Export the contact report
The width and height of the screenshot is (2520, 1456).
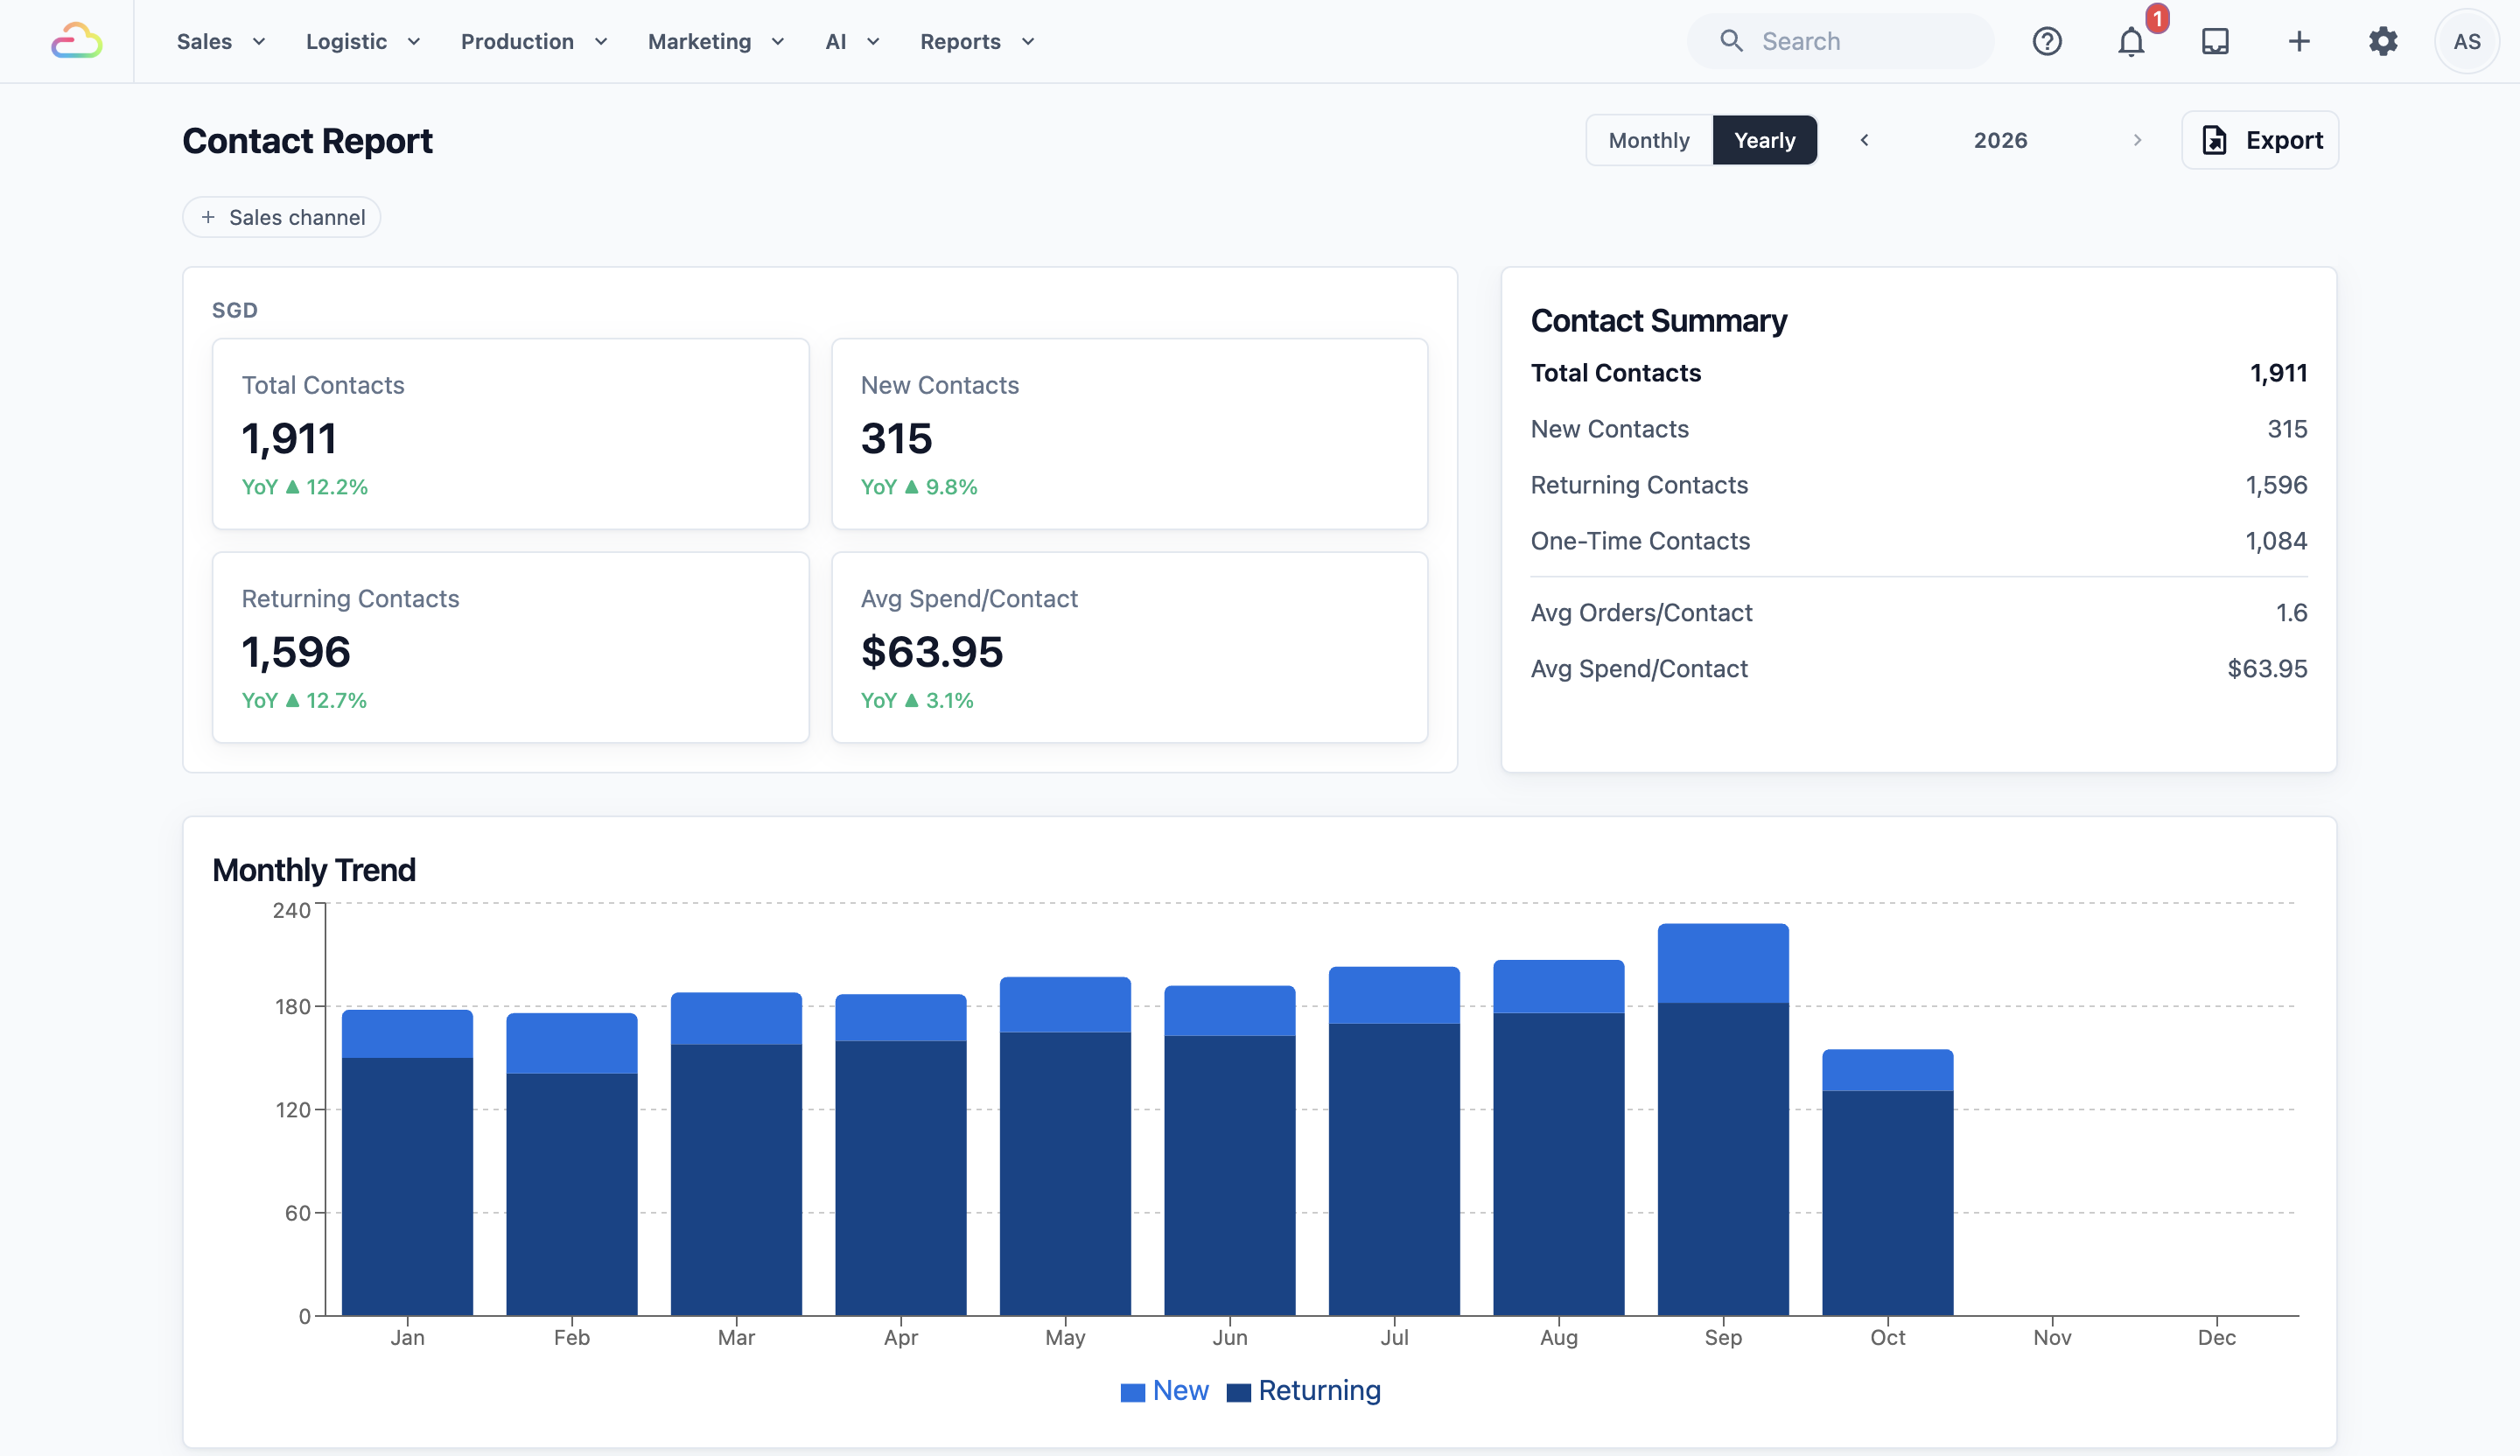coord(2260,140)
